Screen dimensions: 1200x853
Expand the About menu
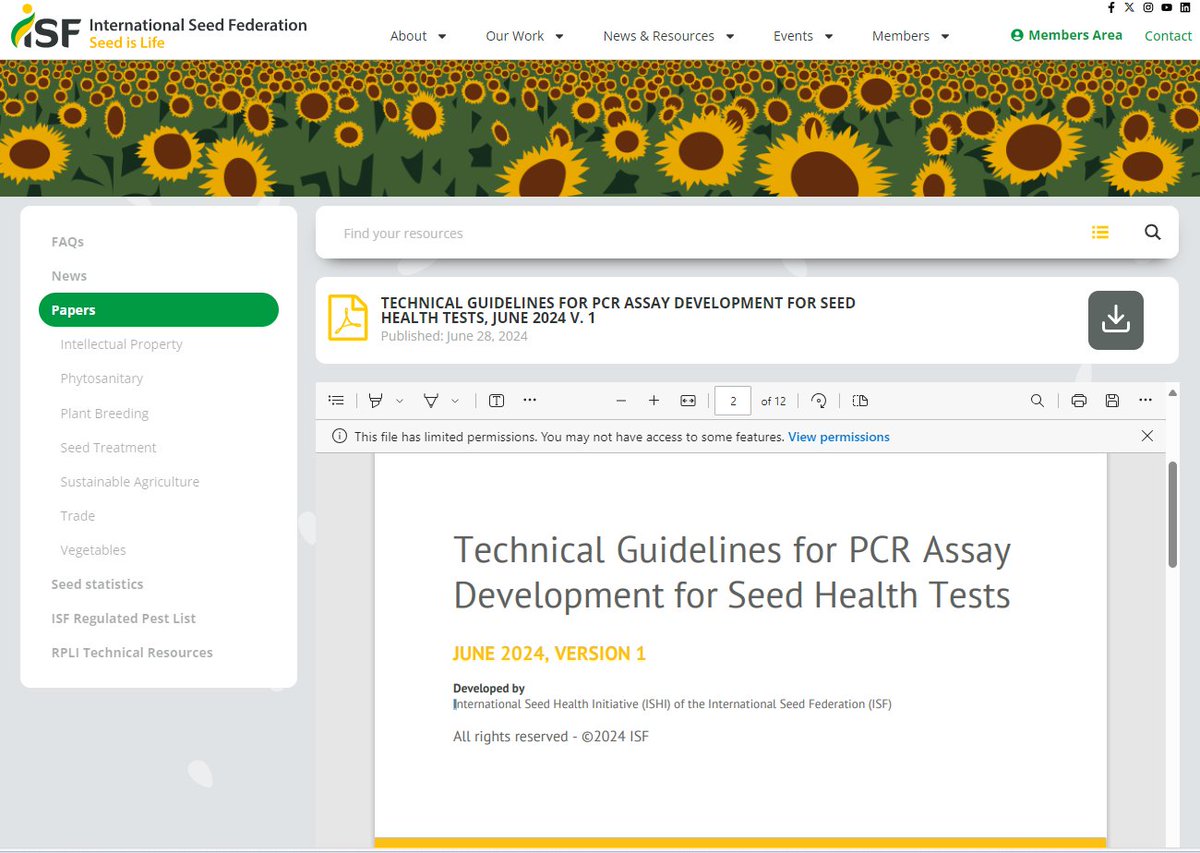pyautogui.click(x=418, y=36)
